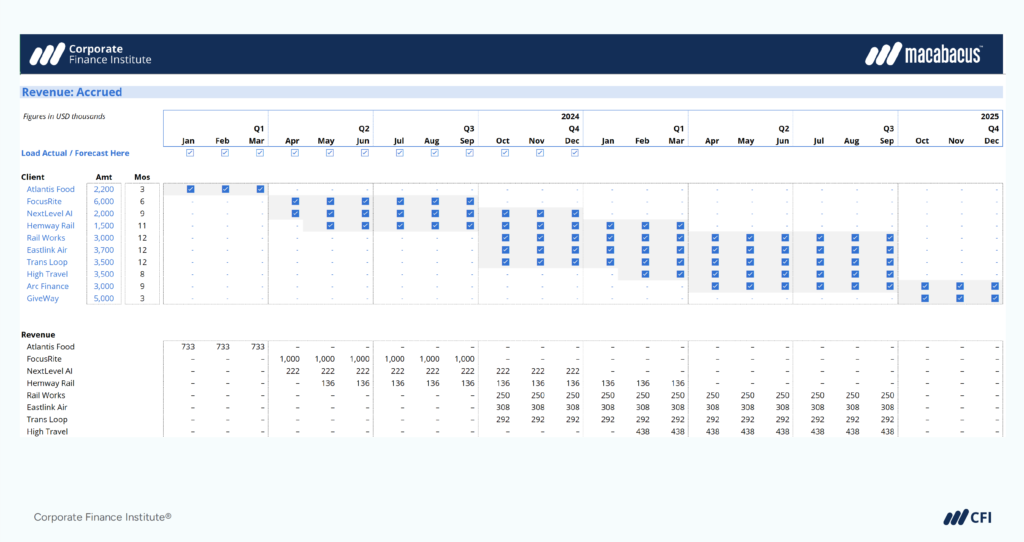Click FocusRite amount cell showing 6,000
The image size is (1024, 542).
click(x=104, y=201)
